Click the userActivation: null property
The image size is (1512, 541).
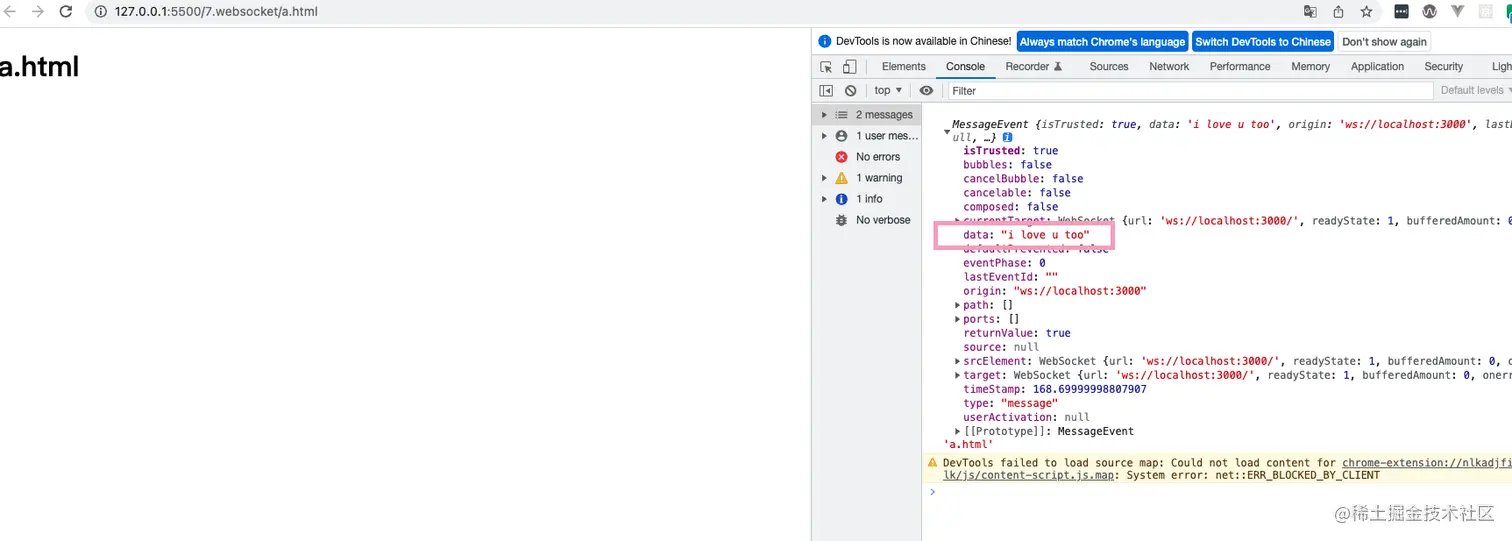pyautogui.click(x=1026, y=417)
